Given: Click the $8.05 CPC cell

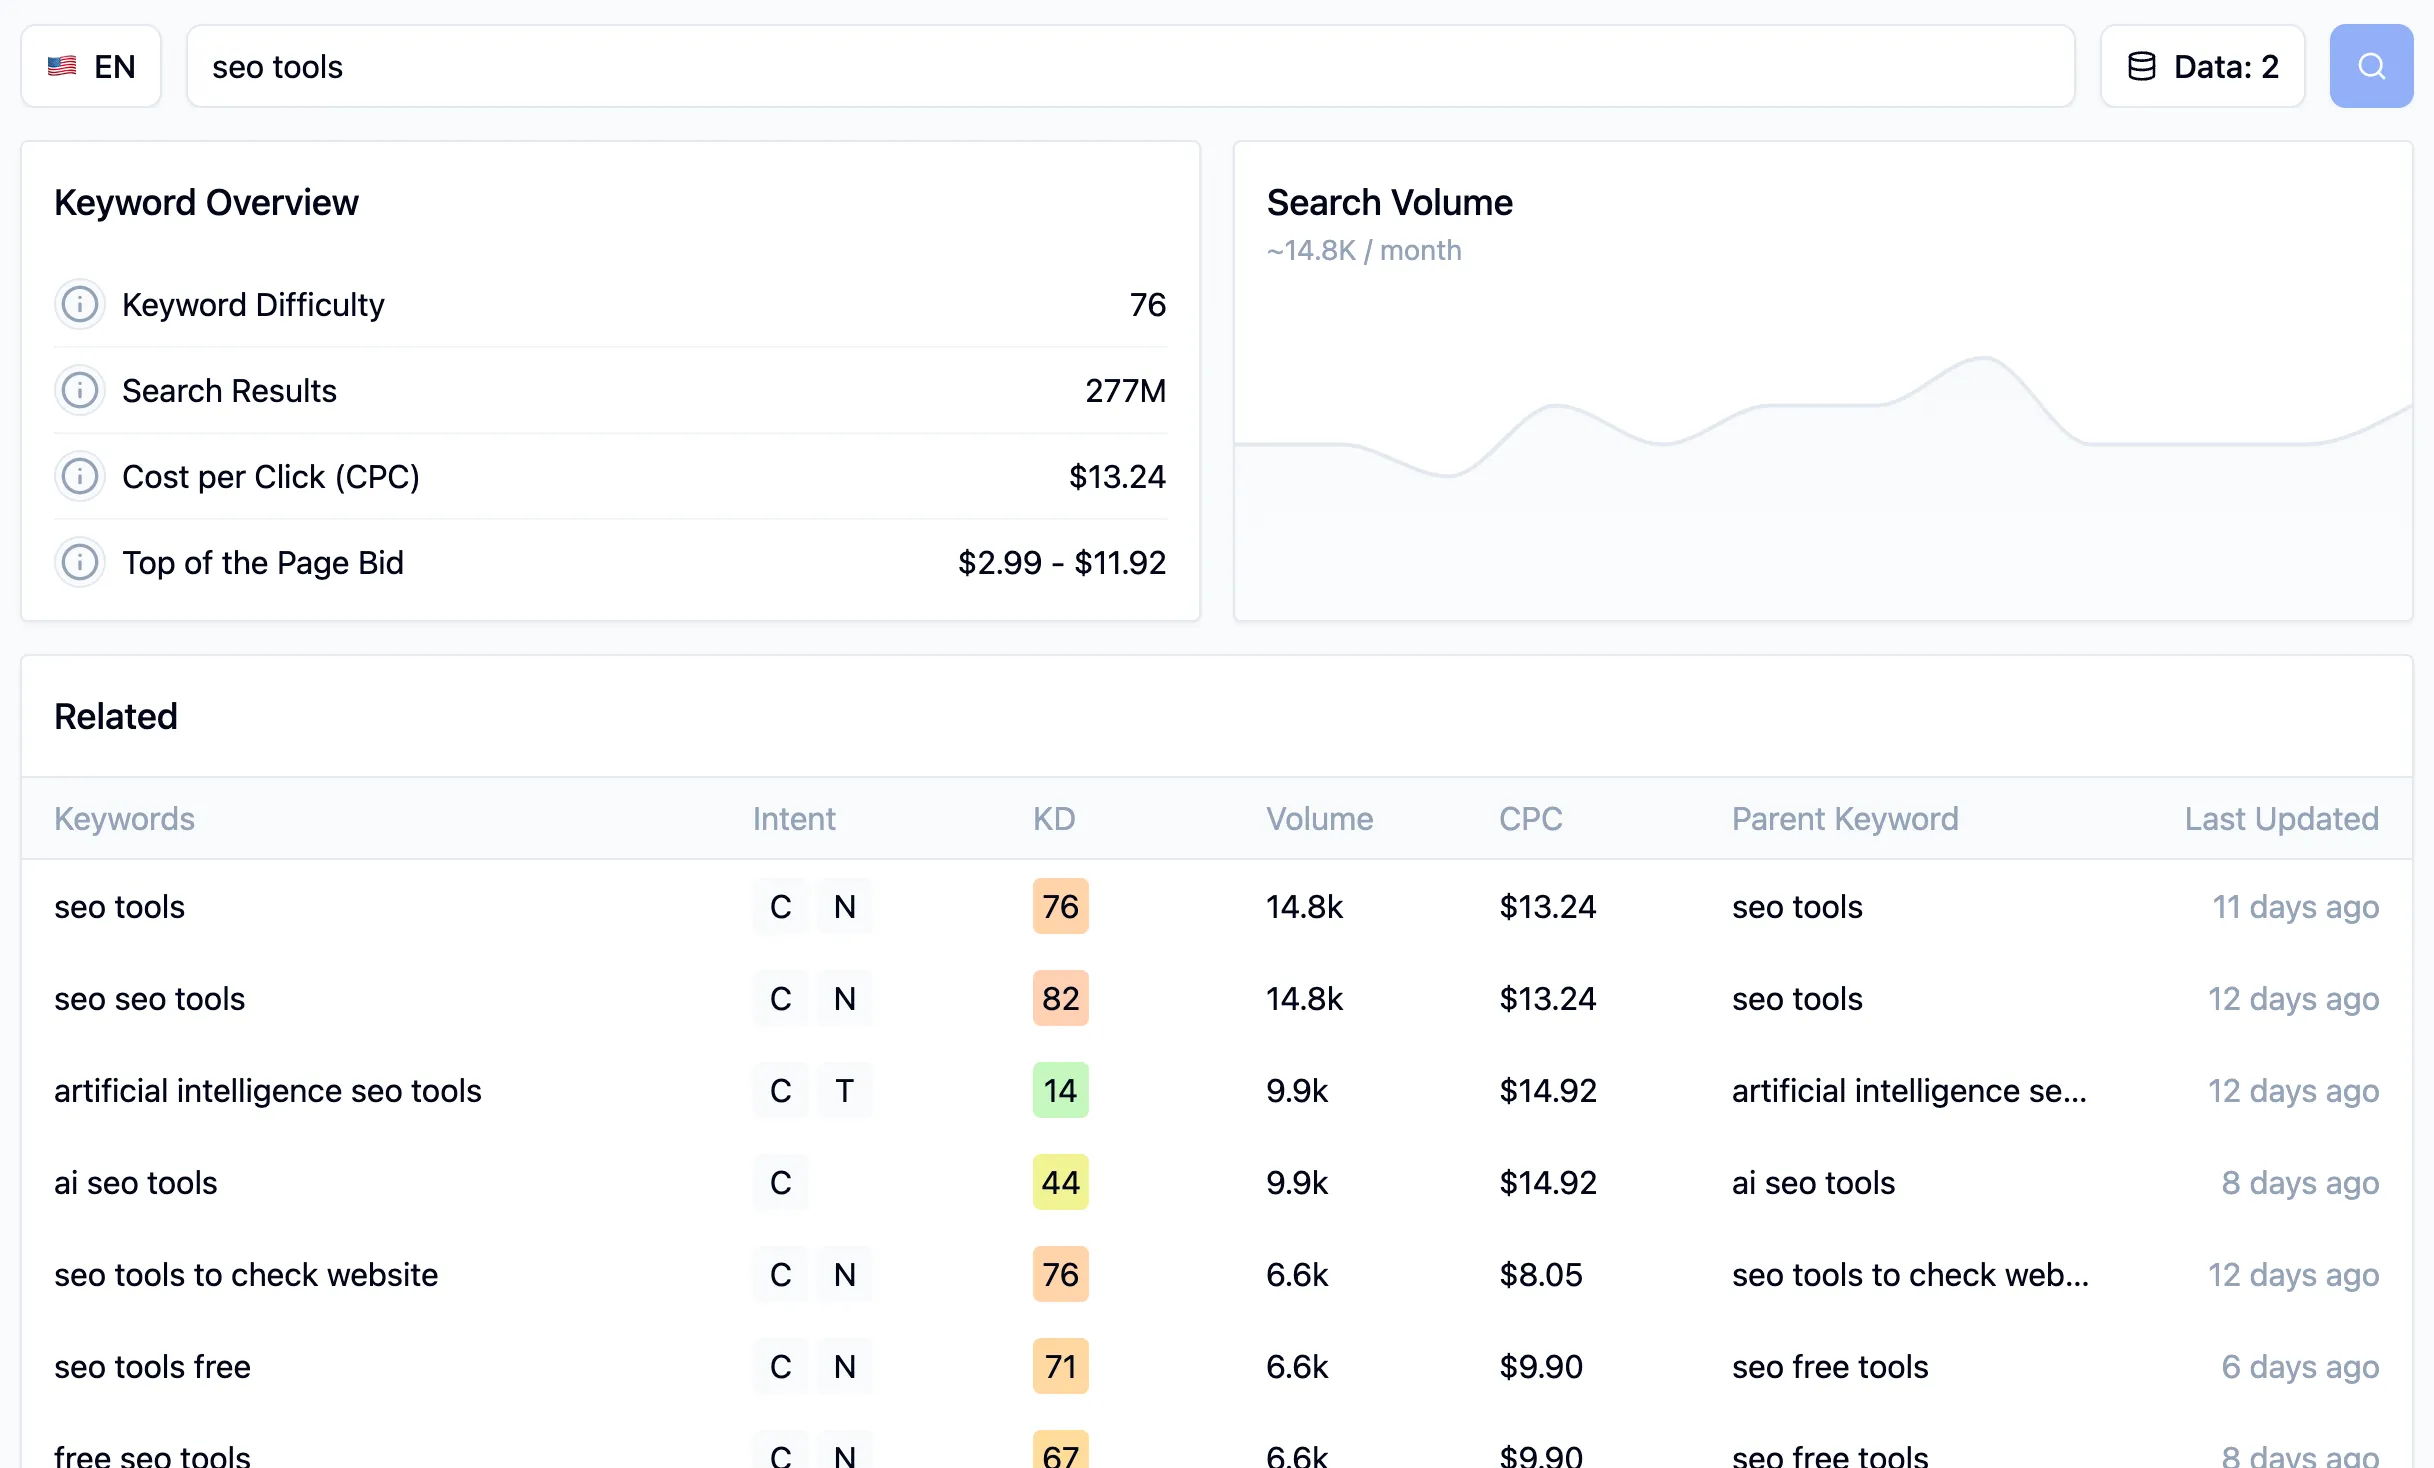Looking at the screenshot, I should tap(1541, 1274).
